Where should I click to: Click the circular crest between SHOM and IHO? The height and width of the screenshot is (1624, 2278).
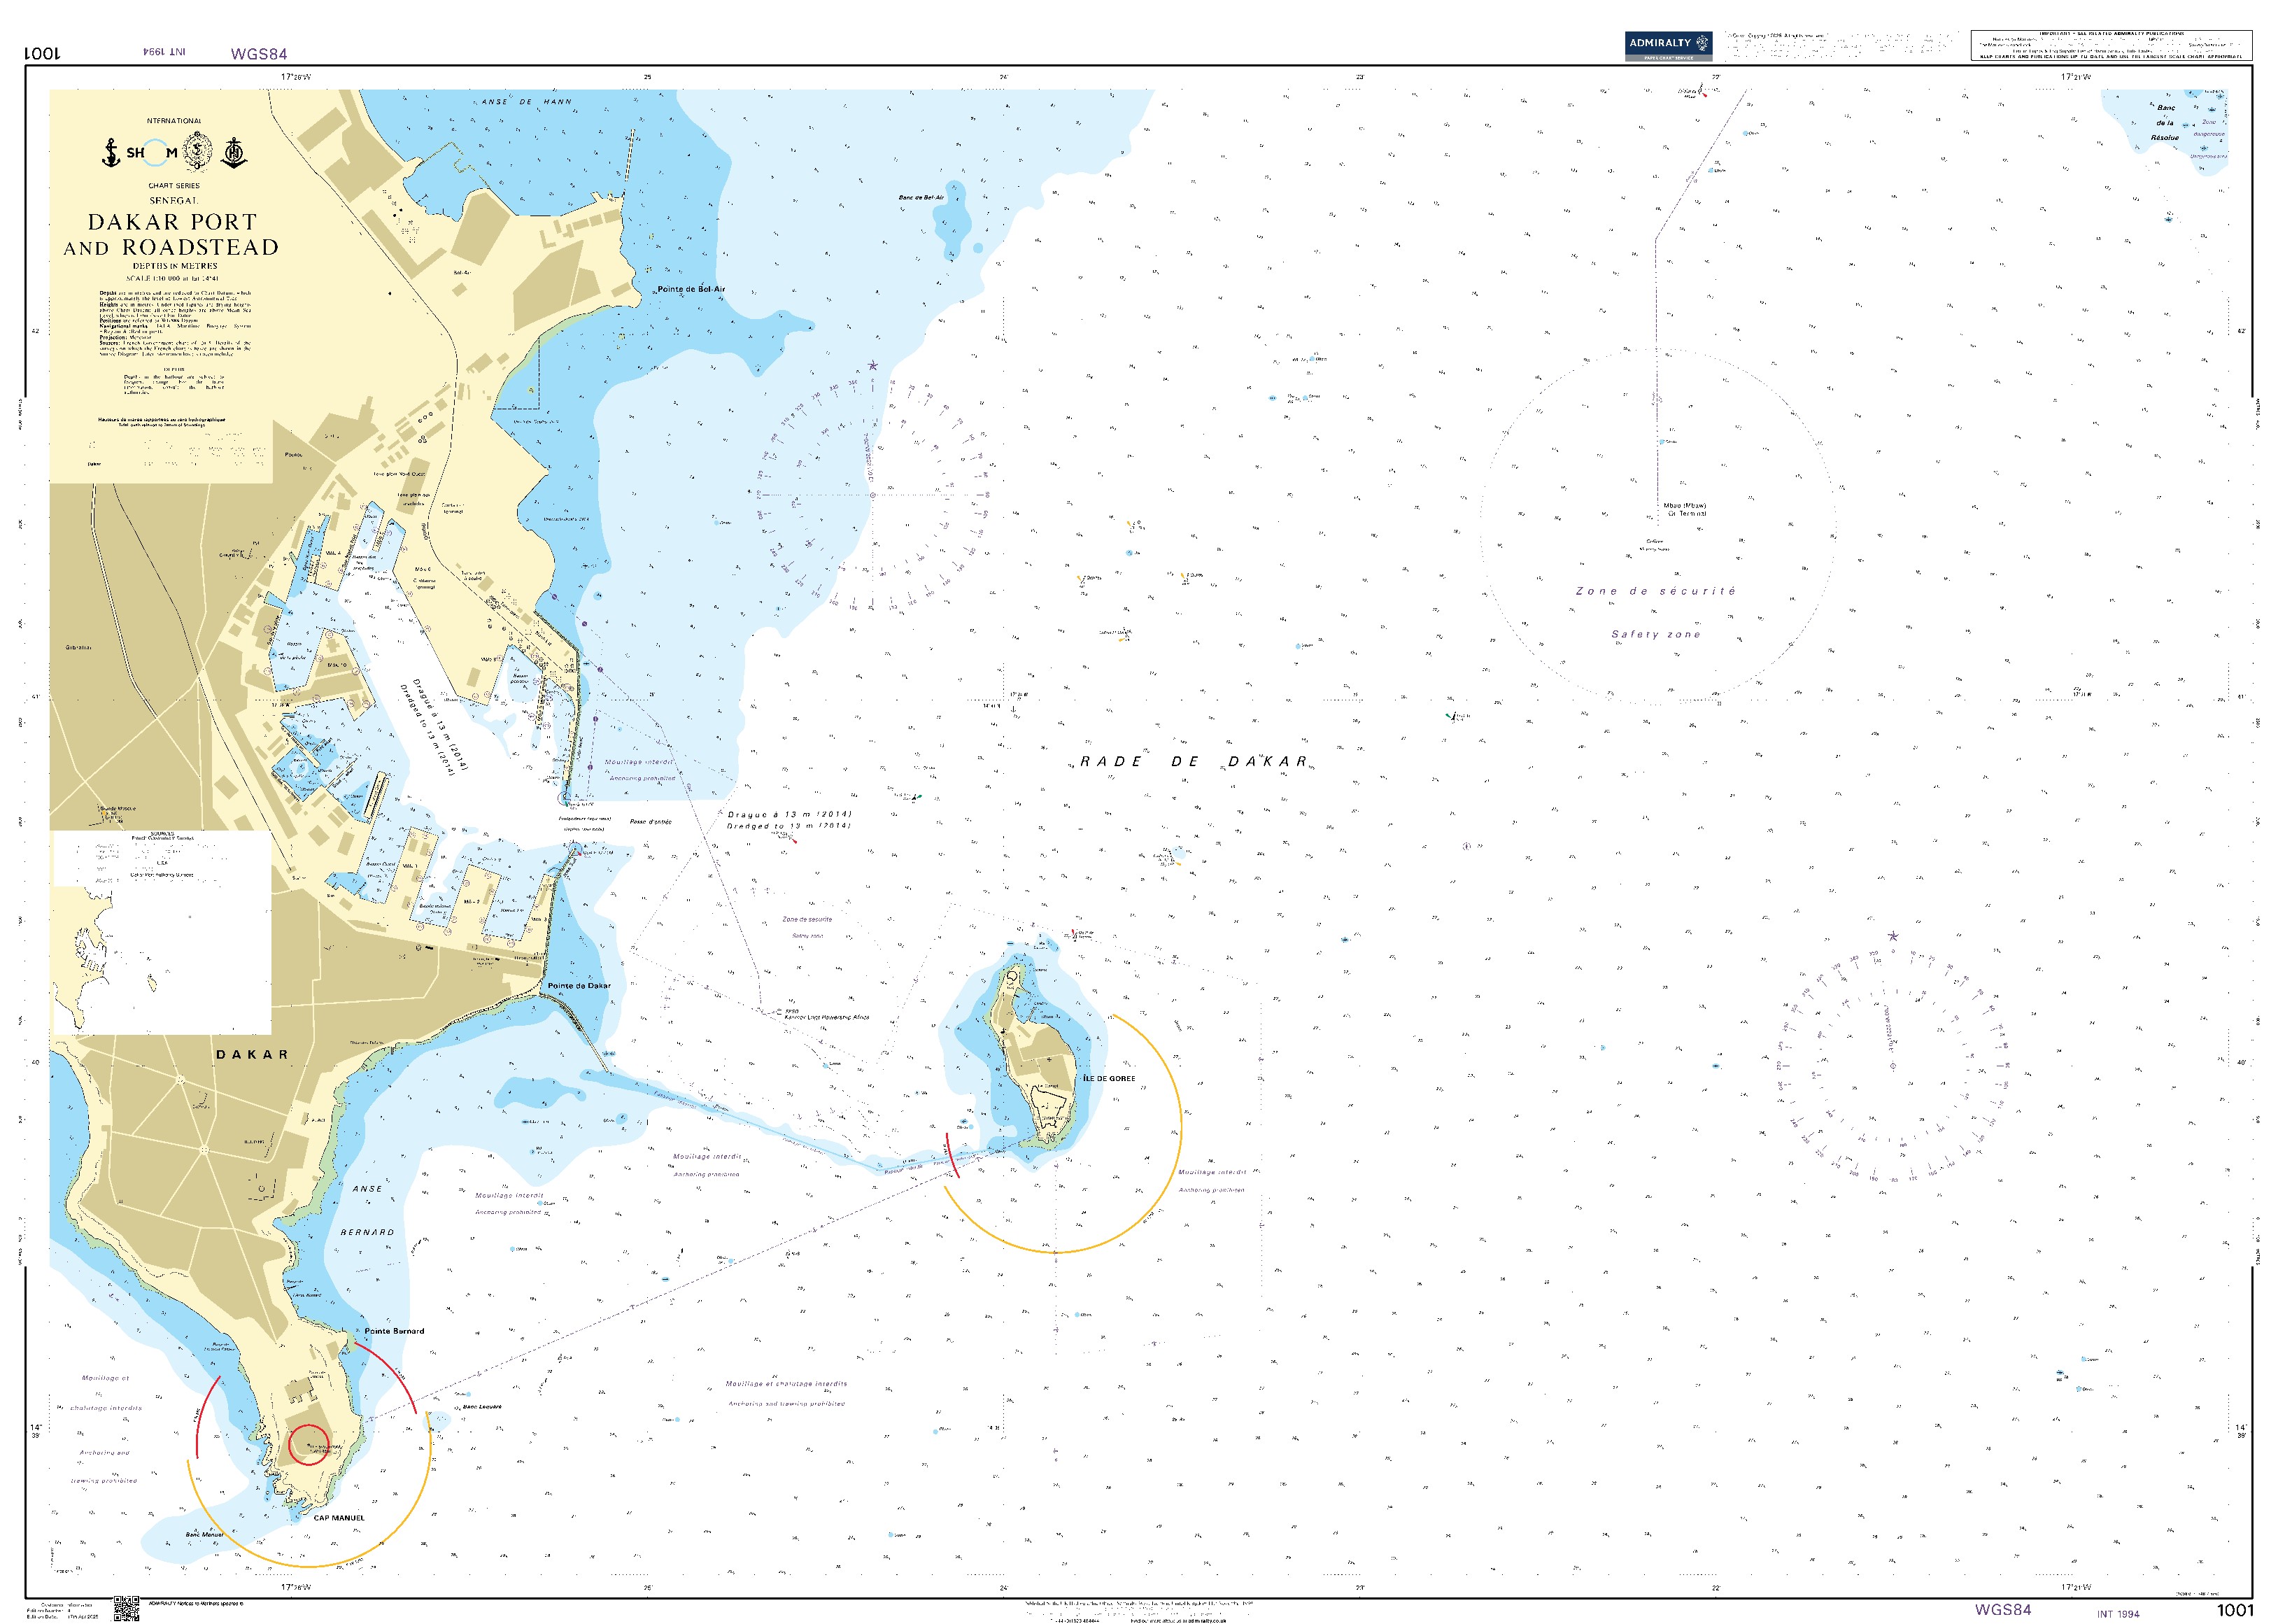coord(197,152)
